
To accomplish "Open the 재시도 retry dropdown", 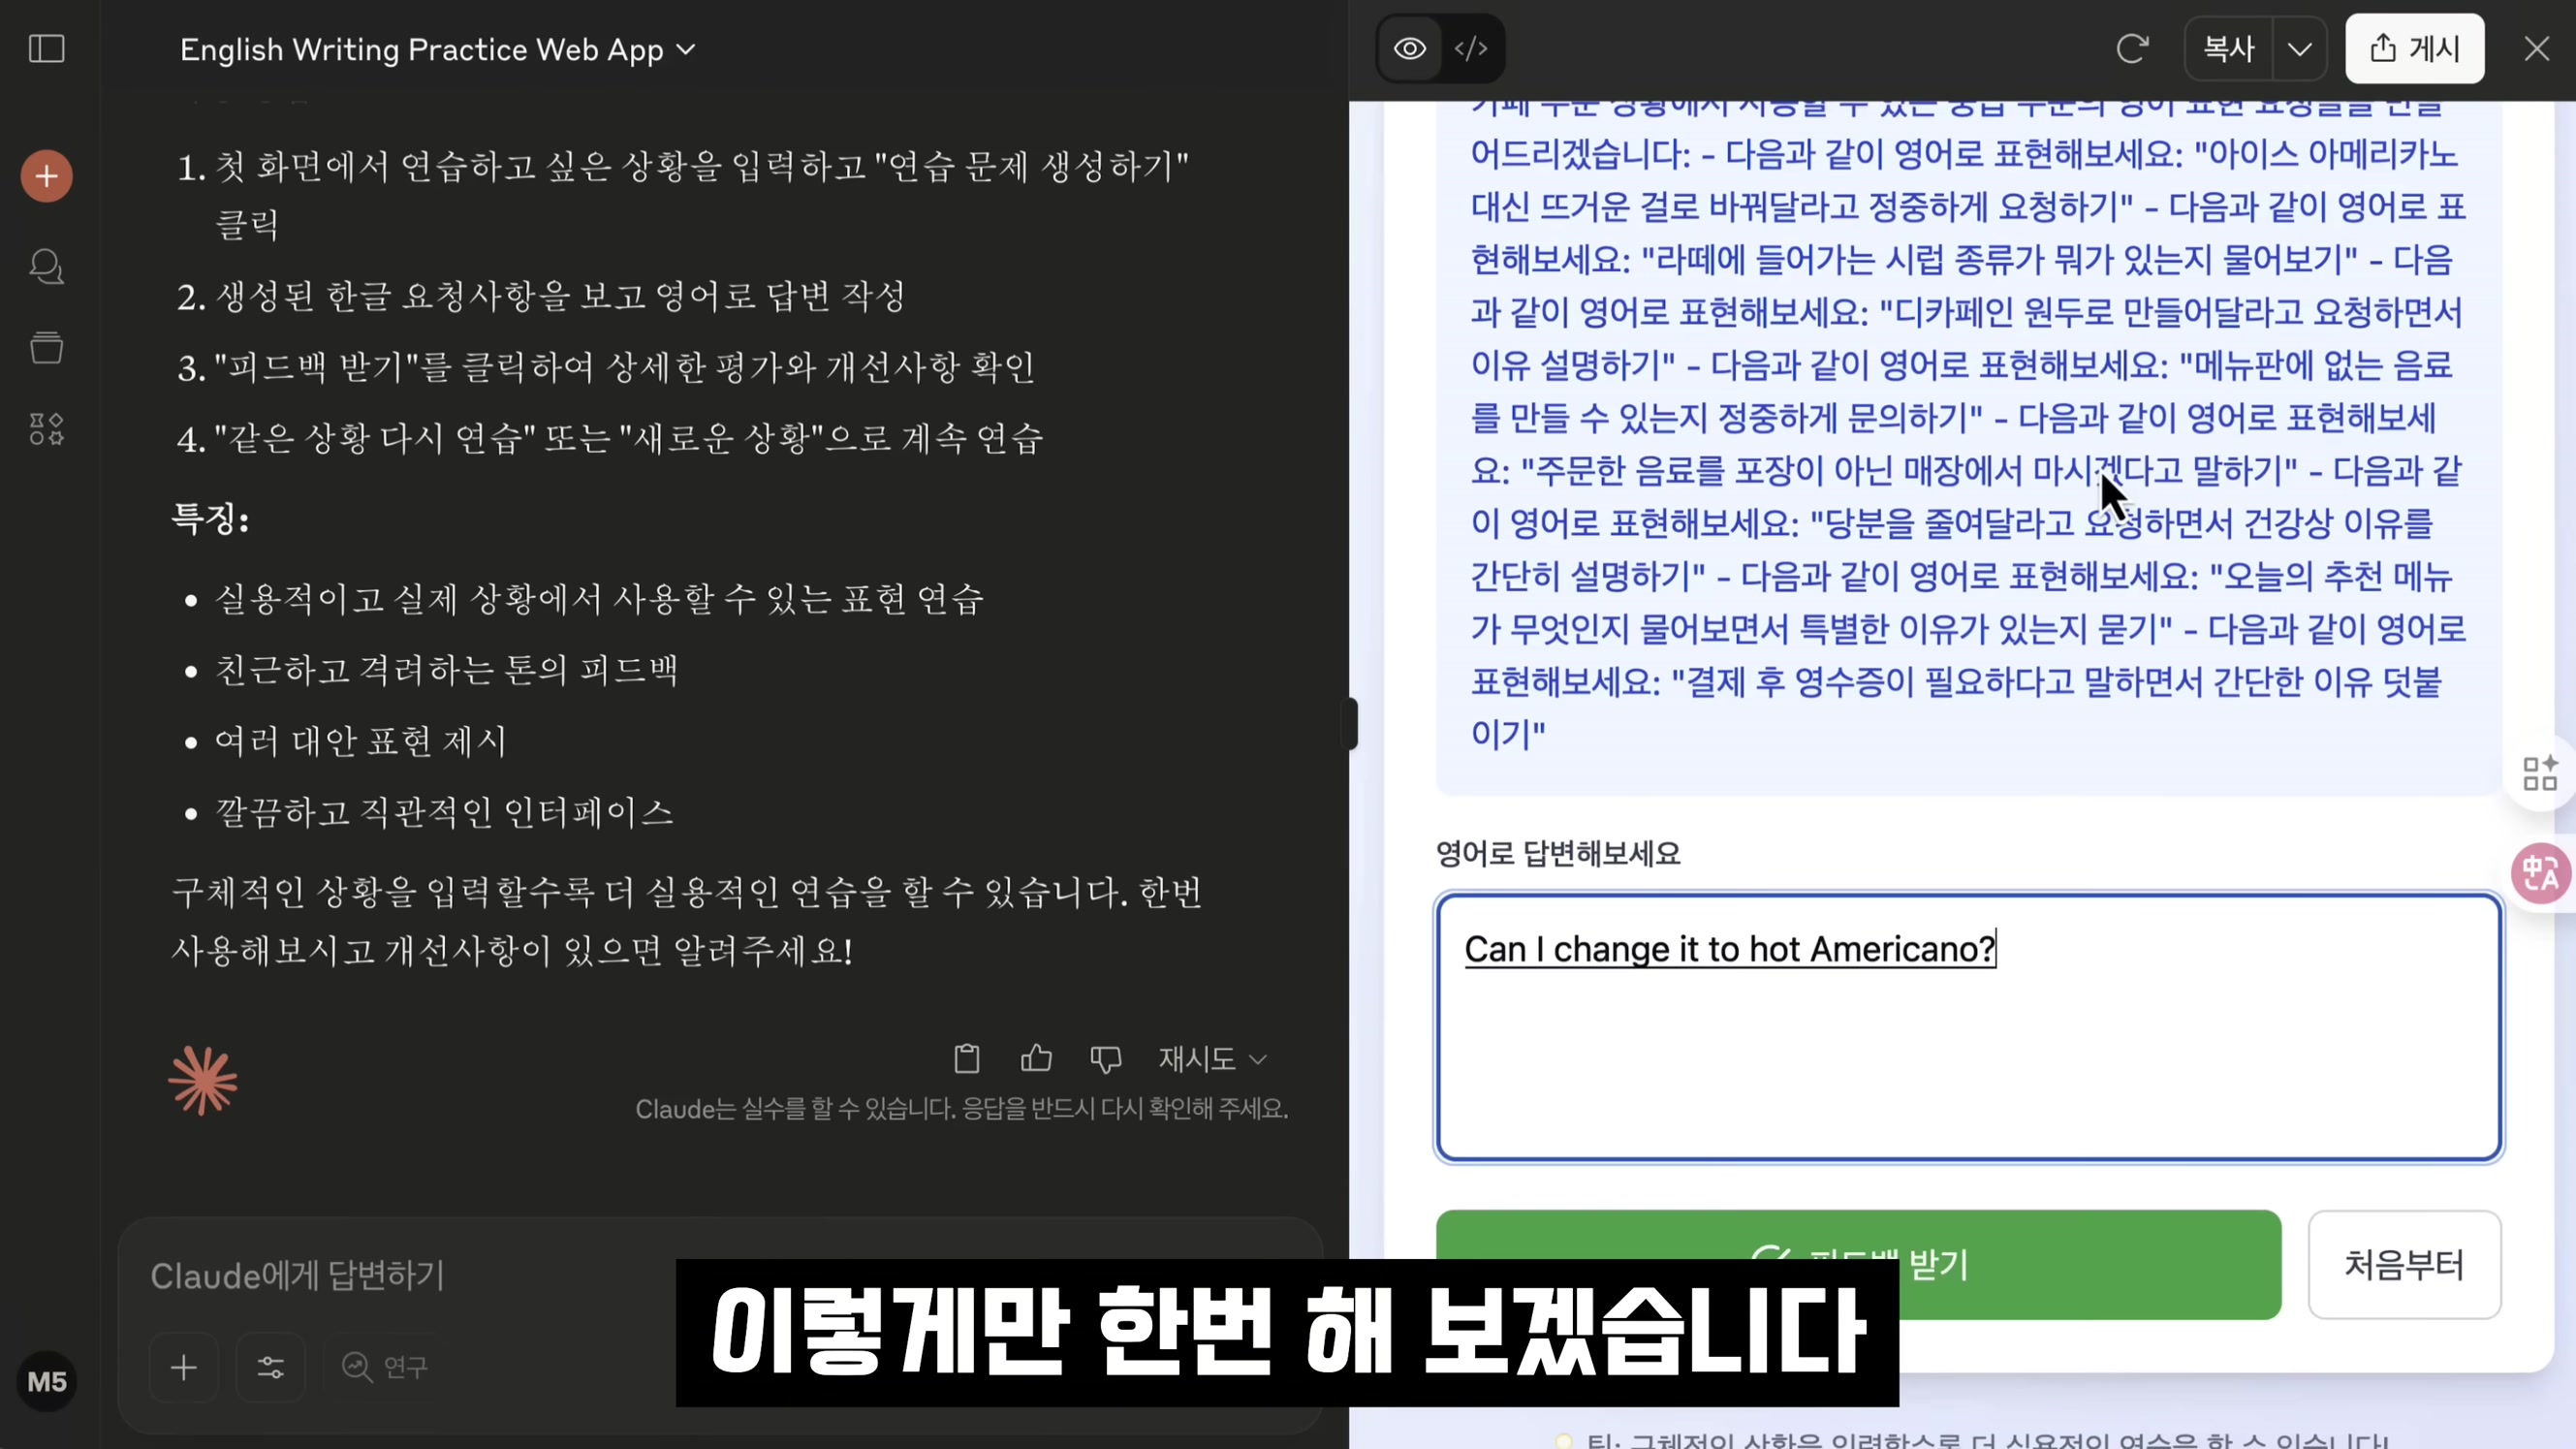I will tap(1212, 1058).
